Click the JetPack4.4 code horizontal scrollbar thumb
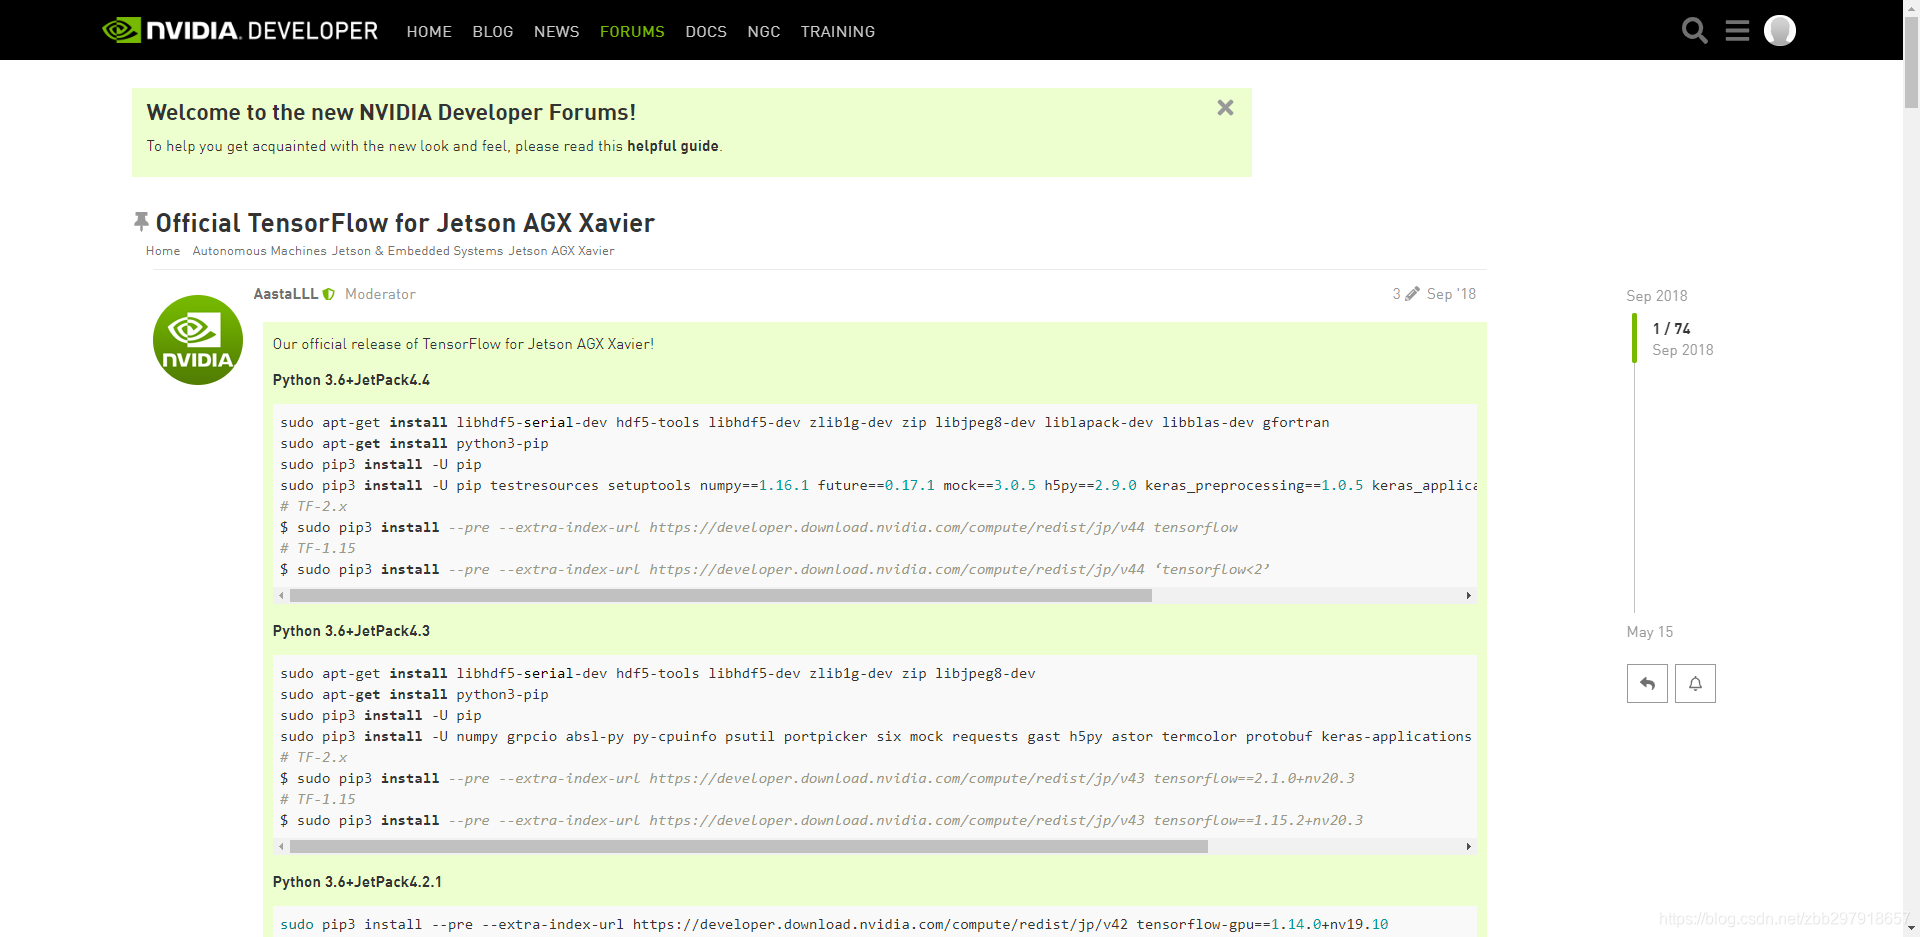Viewport: 1920px width, 937px height. (721, 595)
